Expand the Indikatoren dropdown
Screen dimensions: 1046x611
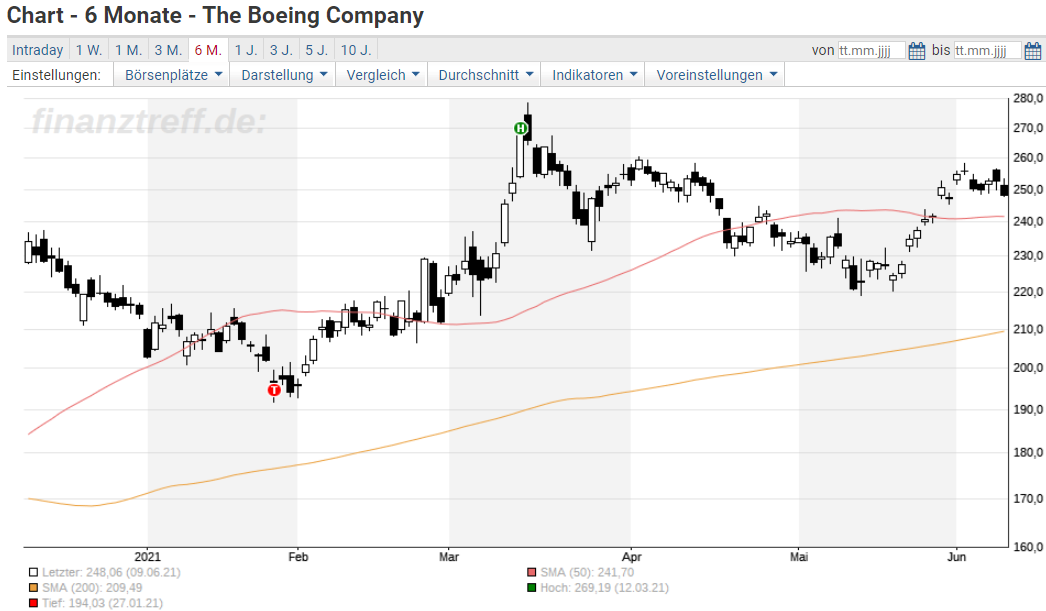pyautogui.click(x=594, y=75)
